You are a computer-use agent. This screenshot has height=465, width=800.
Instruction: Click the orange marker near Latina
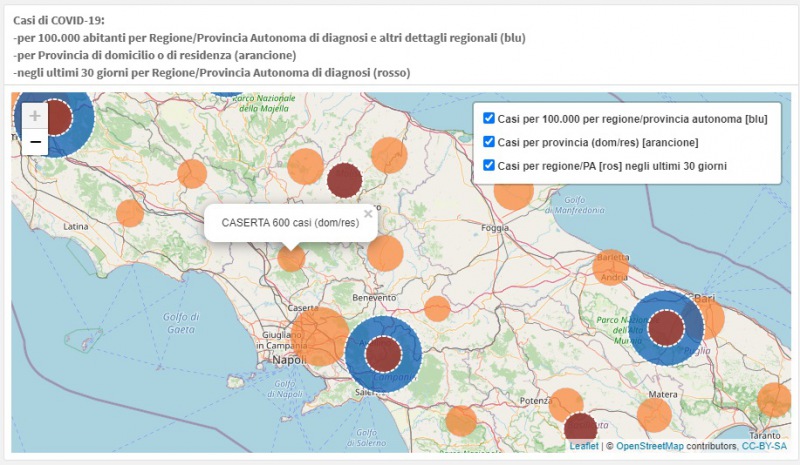129,213
